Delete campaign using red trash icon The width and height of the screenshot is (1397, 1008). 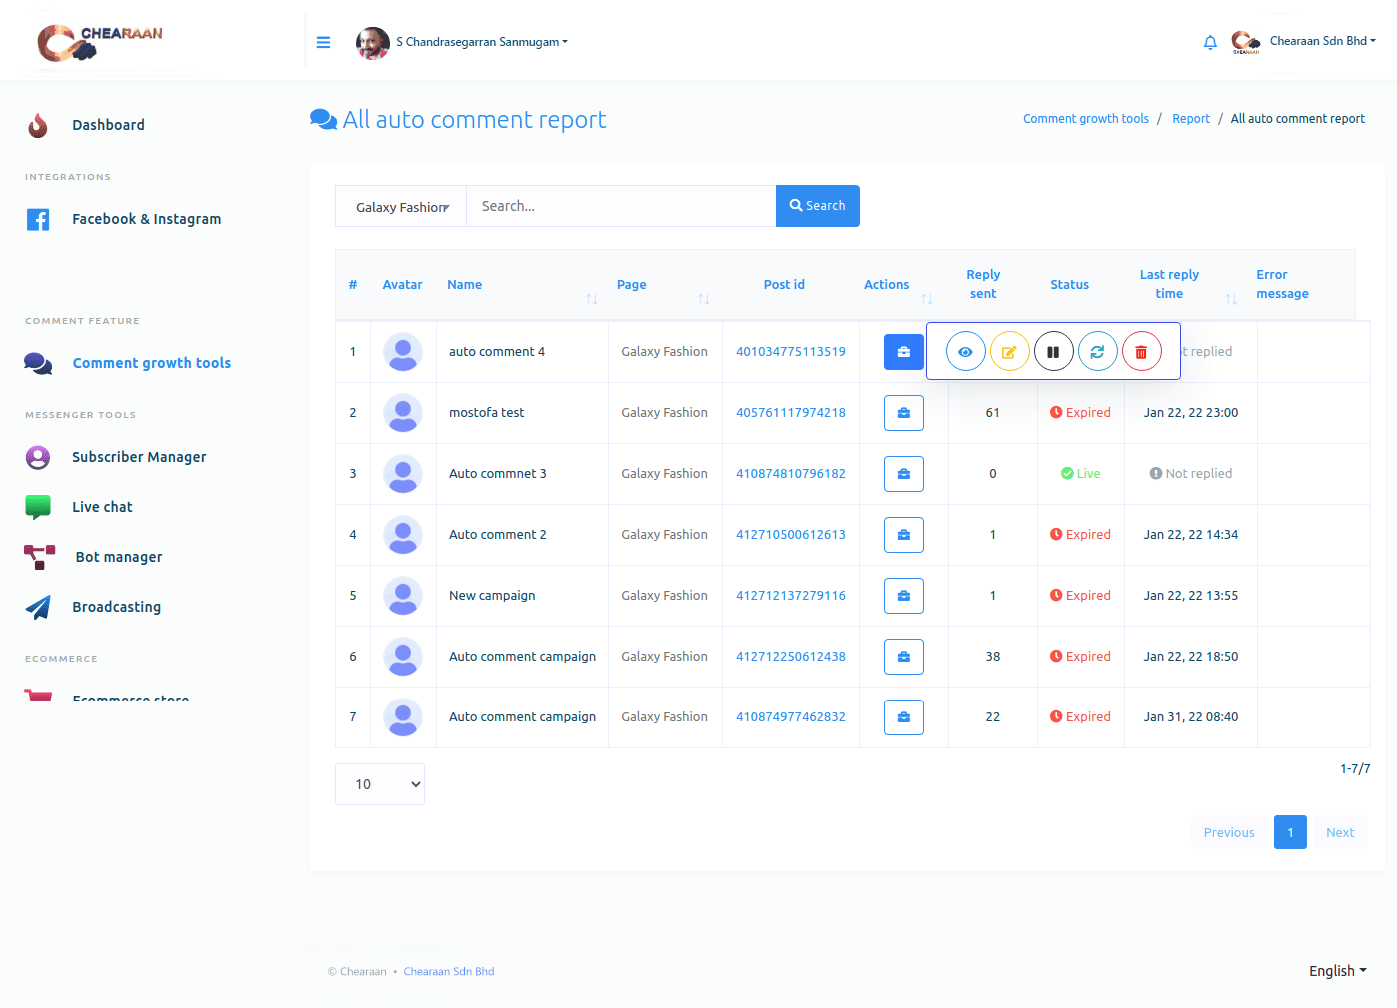point(1141,352)
